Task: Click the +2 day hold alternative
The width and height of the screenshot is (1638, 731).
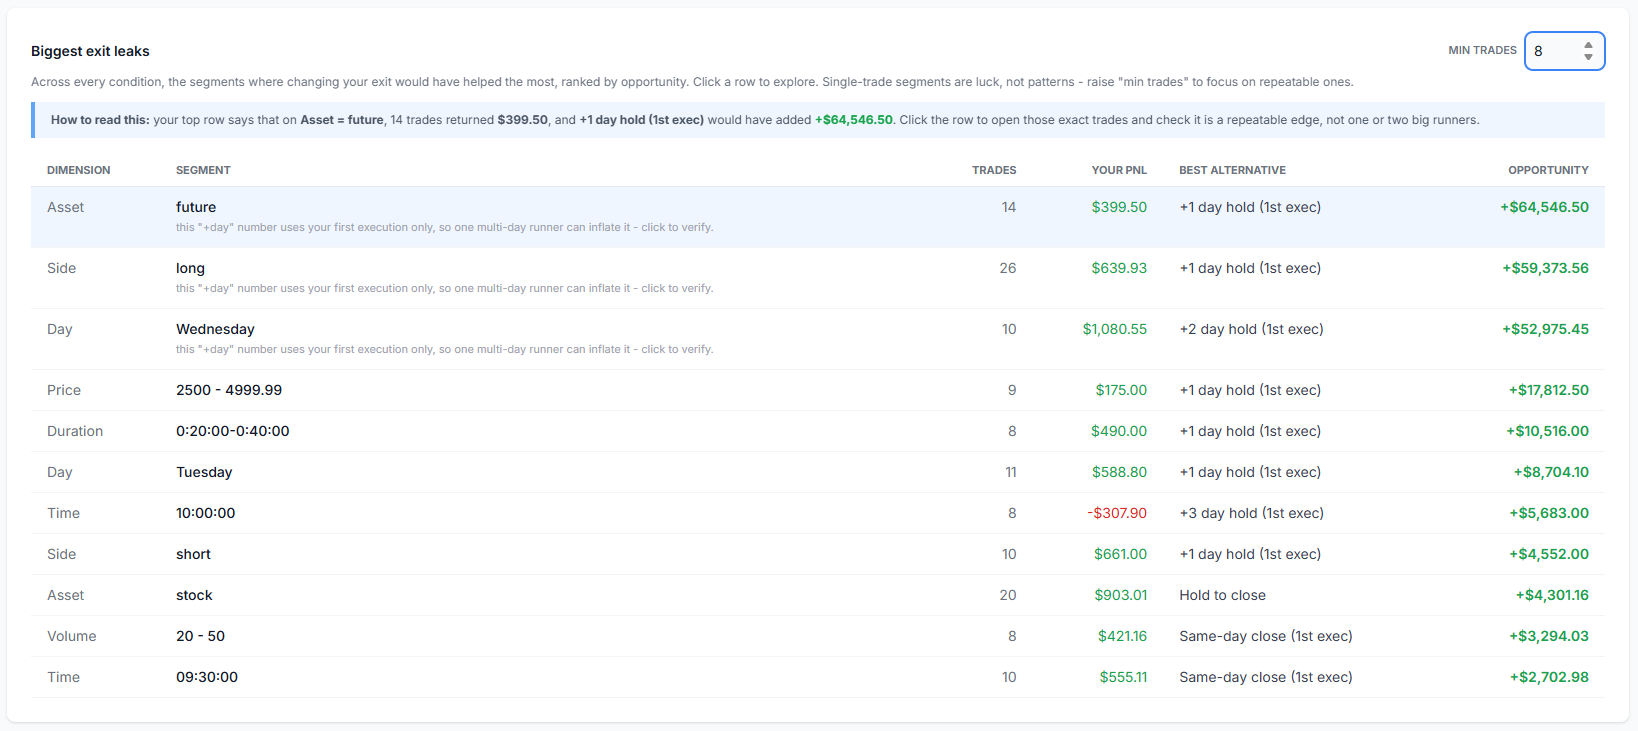Action: 1251,329
